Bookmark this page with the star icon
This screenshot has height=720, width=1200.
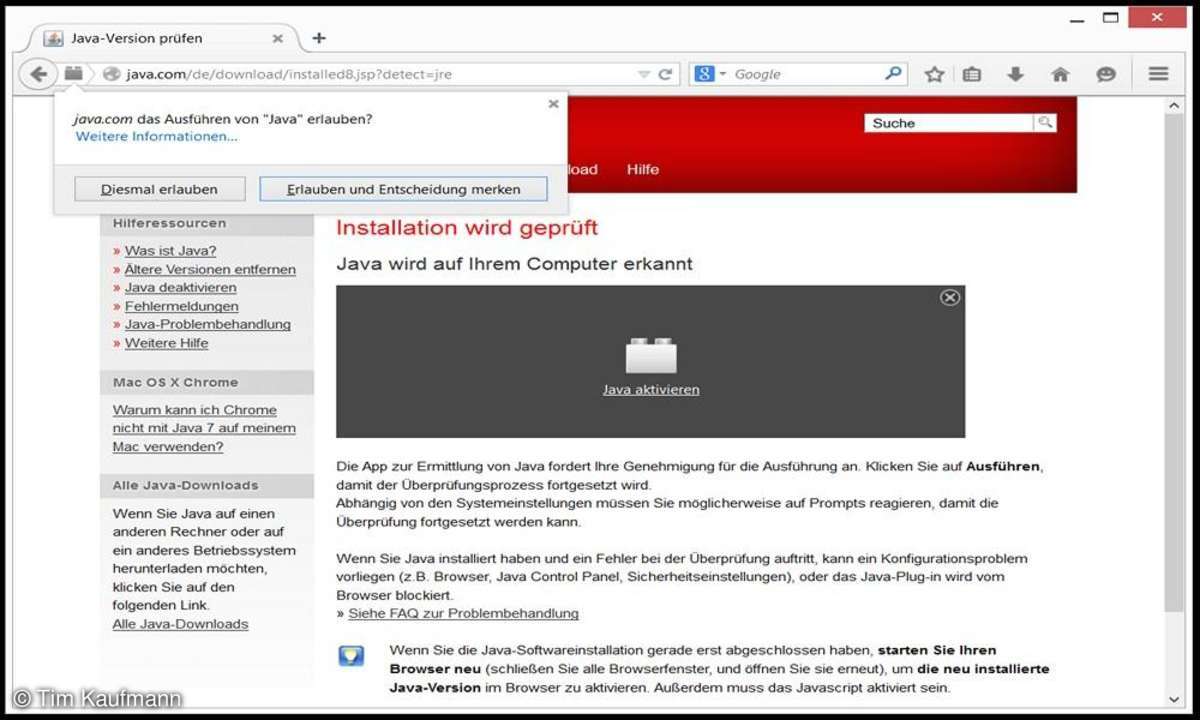coord(934,74)
